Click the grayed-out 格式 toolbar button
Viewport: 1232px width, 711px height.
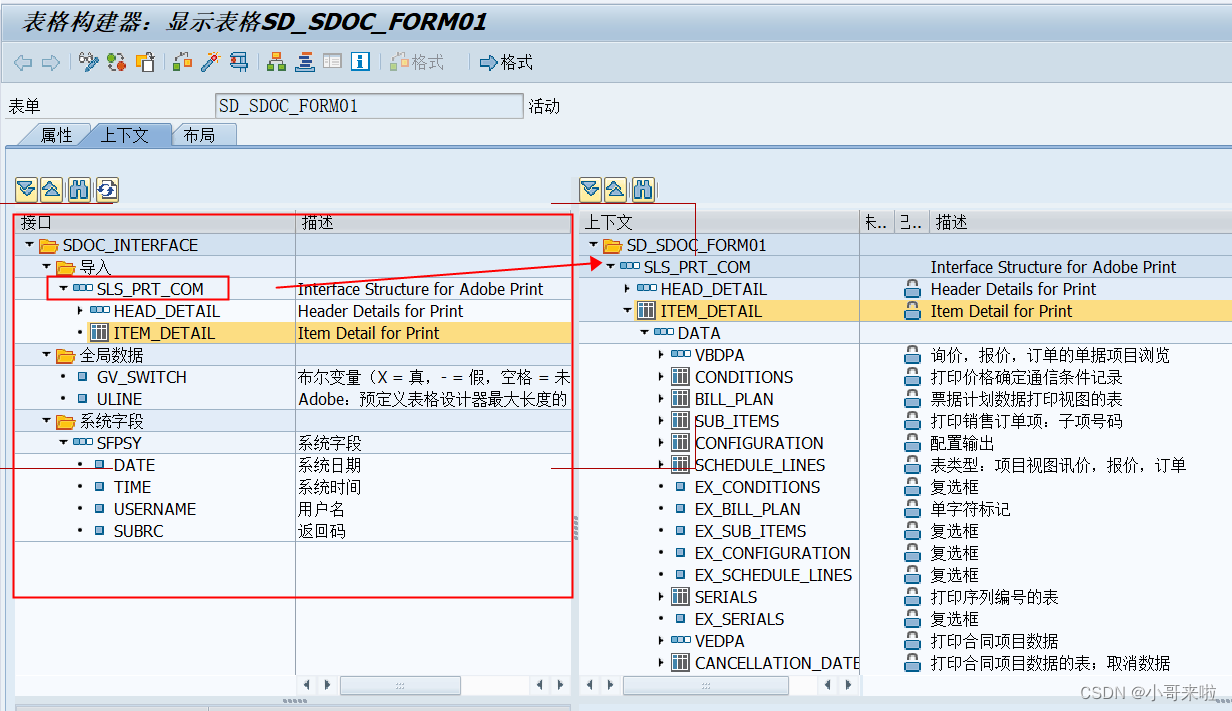(x=417, y=62)
